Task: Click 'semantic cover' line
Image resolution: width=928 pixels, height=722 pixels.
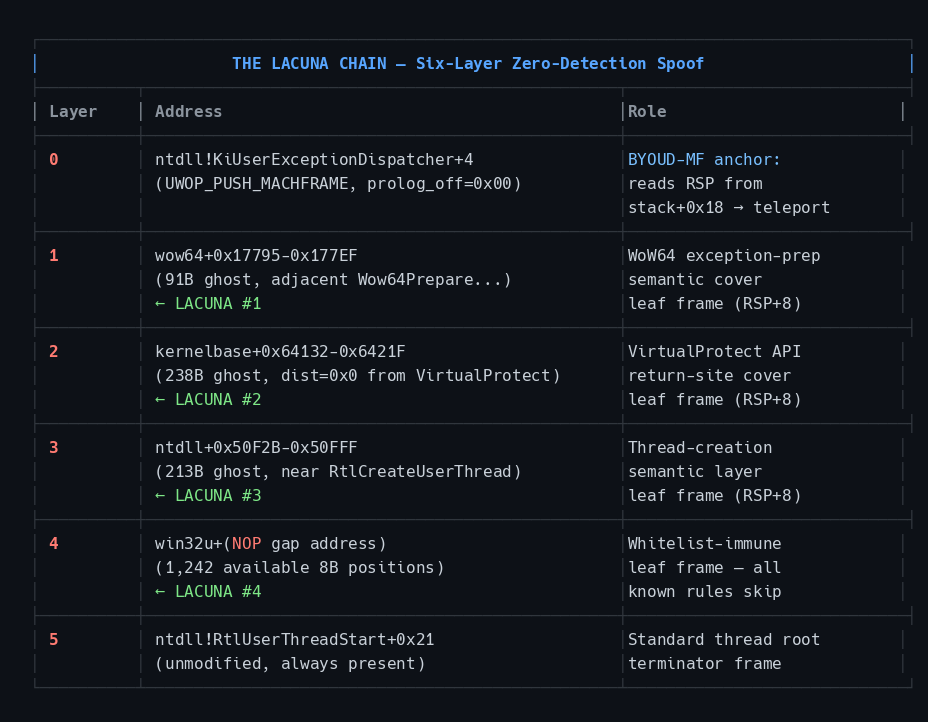Action: tap(695, 280)
